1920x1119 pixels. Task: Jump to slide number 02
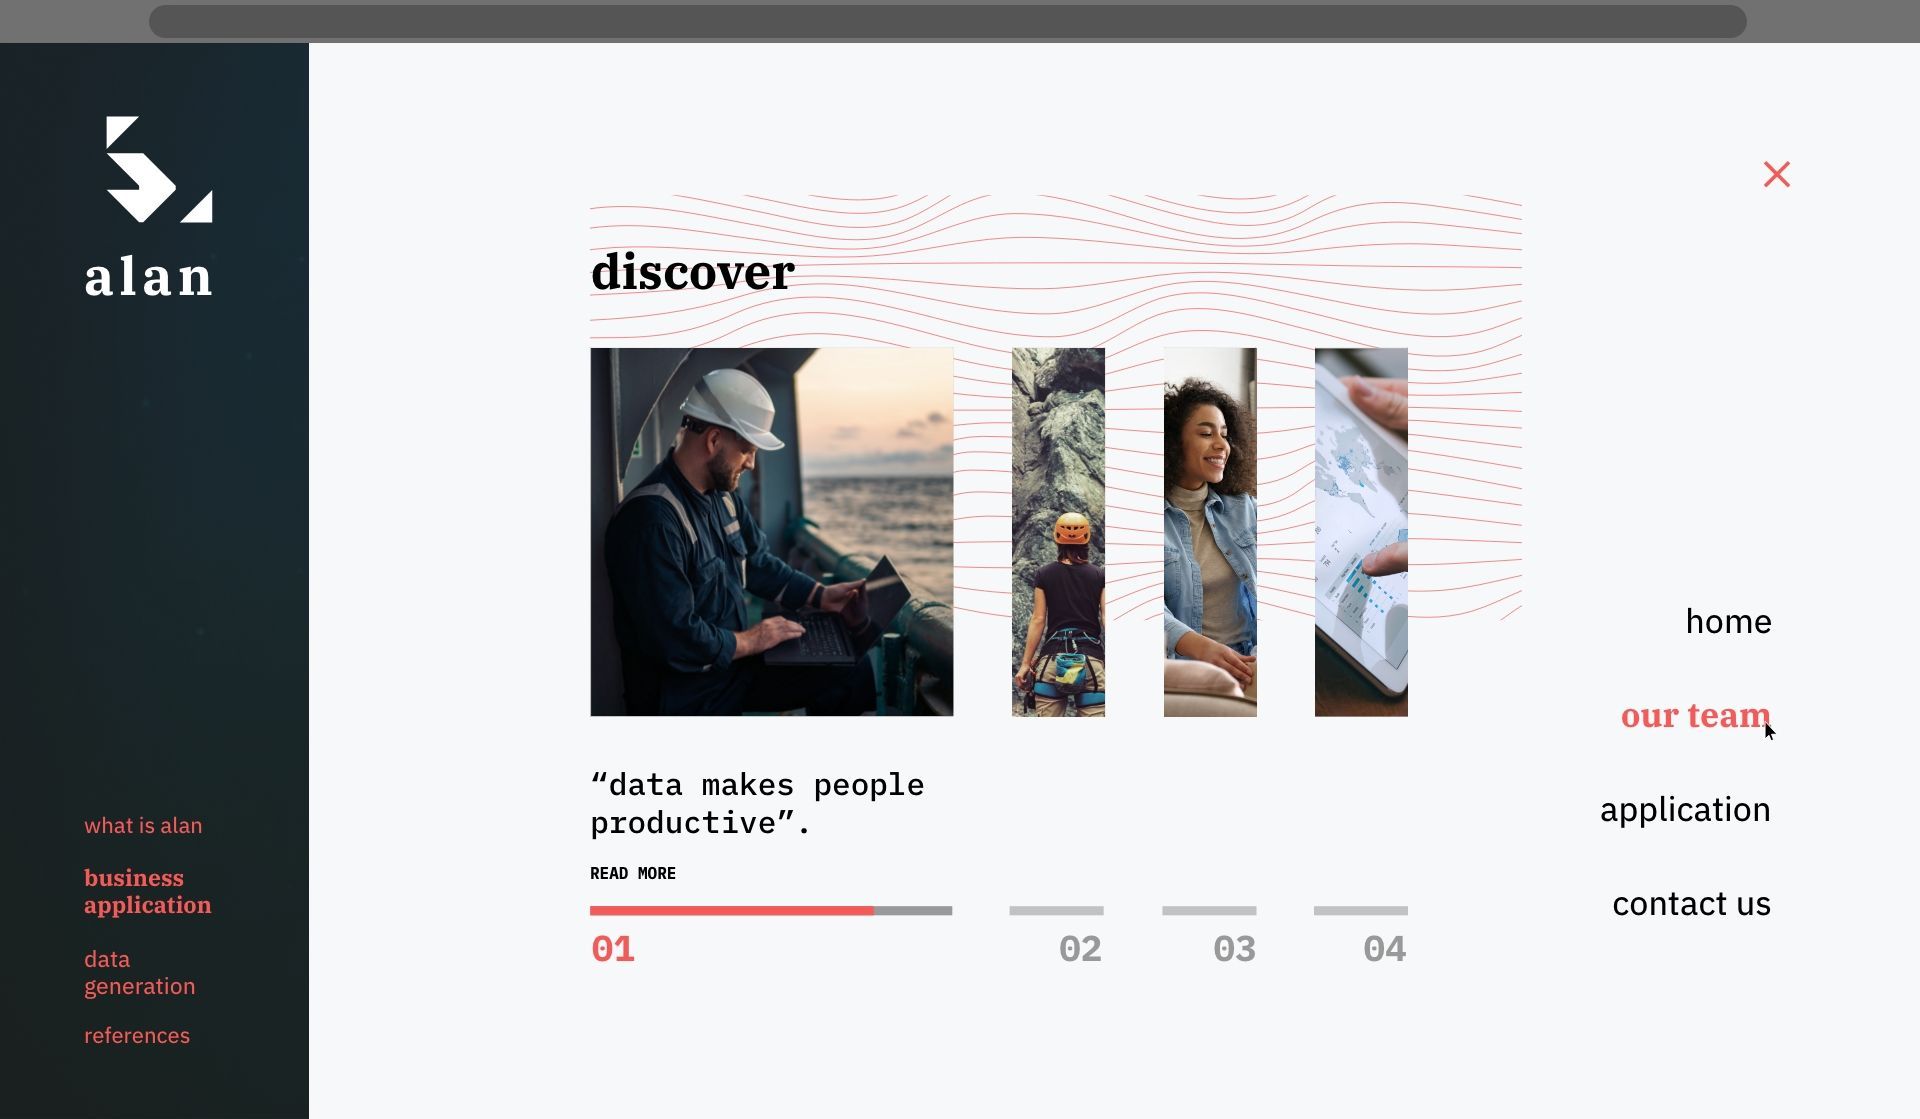[x=1080, y=949]
